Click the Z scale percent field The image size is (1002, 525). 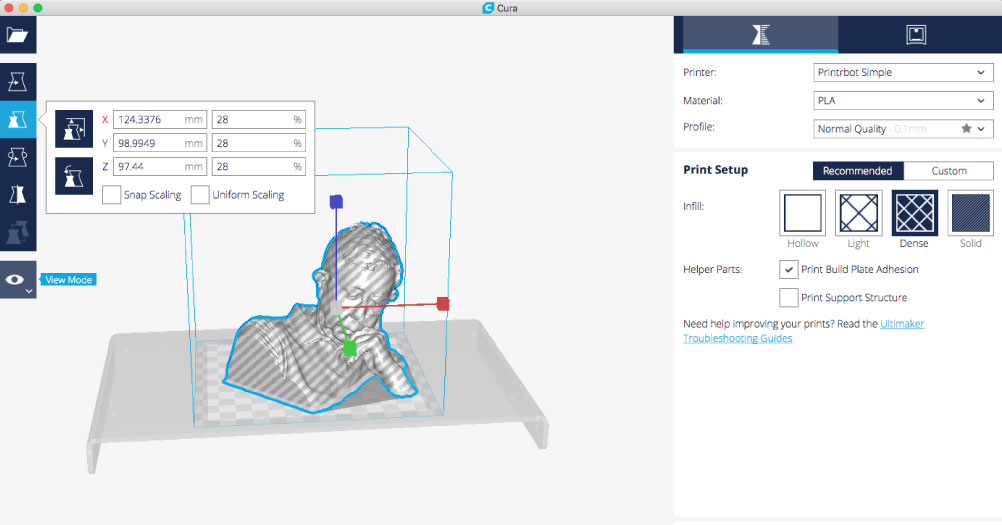(259, 166)
